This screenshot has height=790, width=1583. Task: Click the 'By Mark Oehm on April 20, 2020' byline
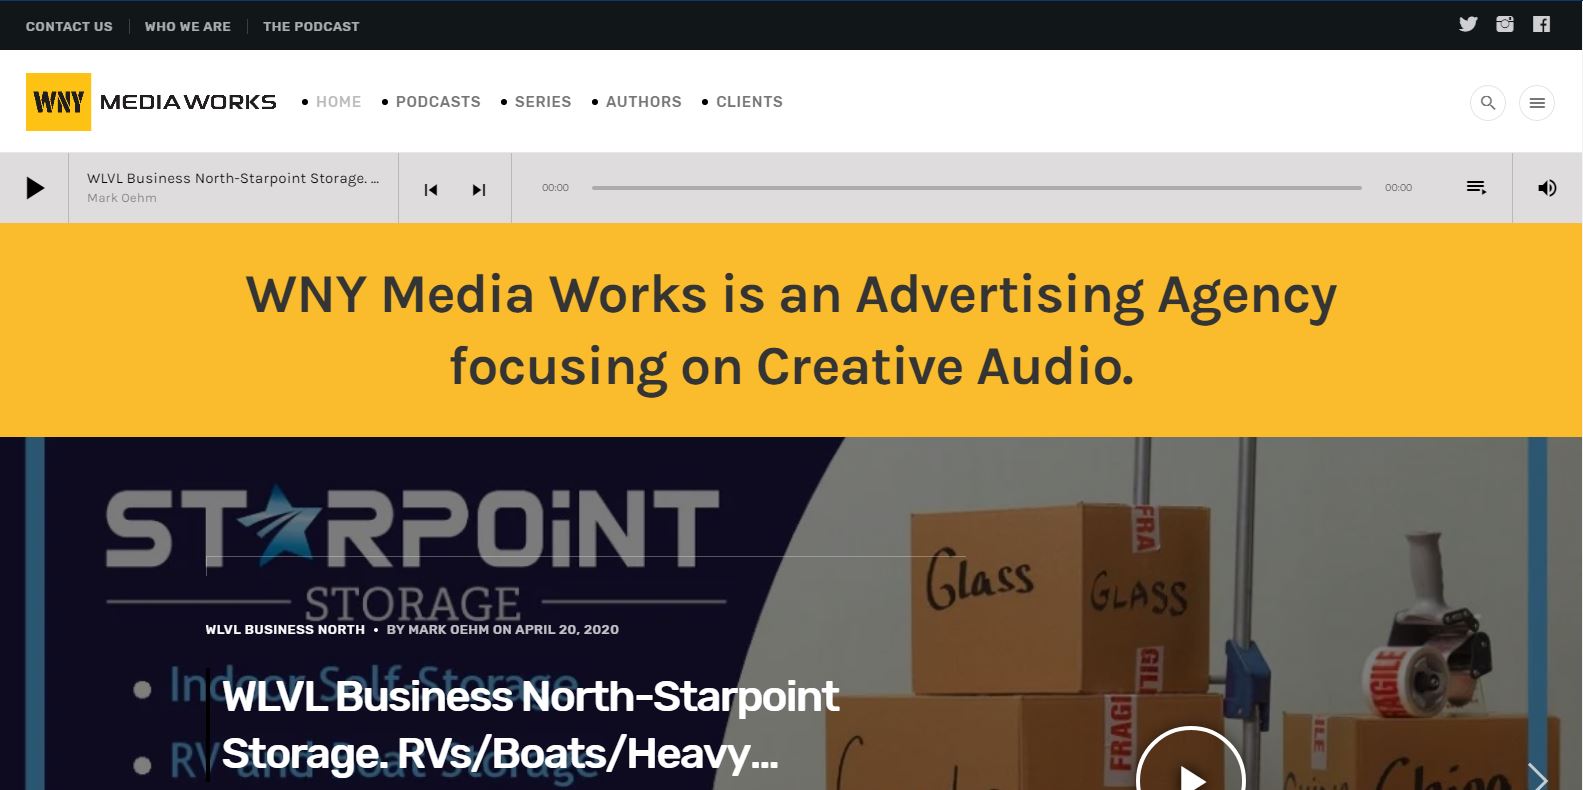(503, 629)
